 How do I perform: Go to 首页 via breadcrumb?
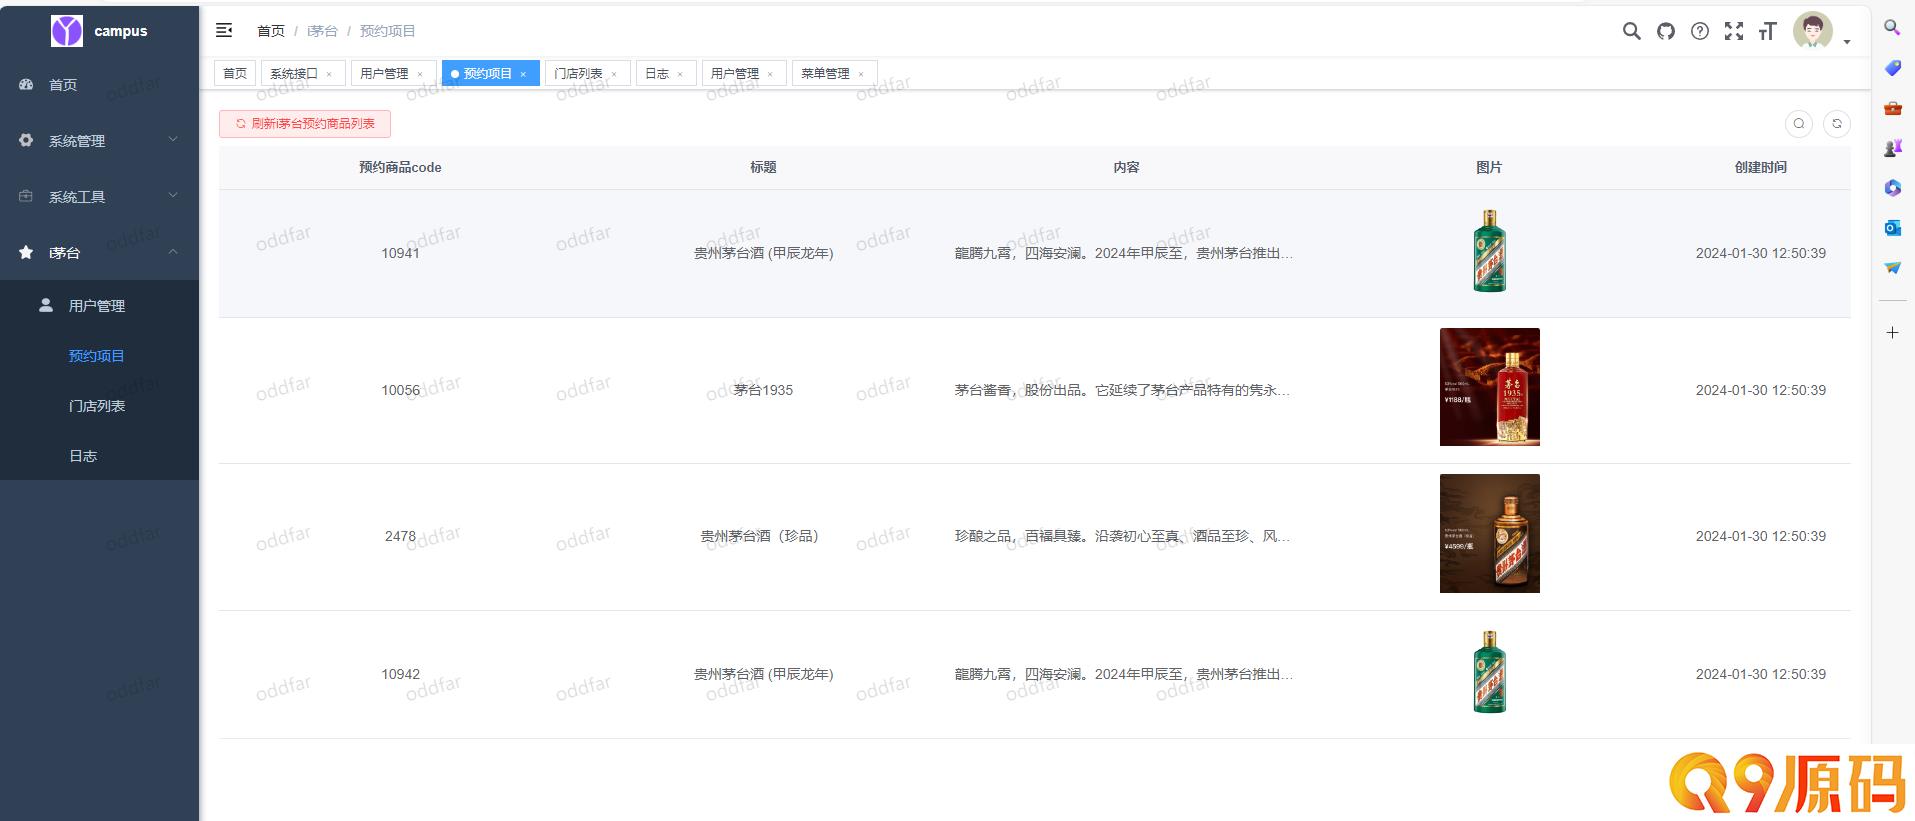(x=271, y=31)
